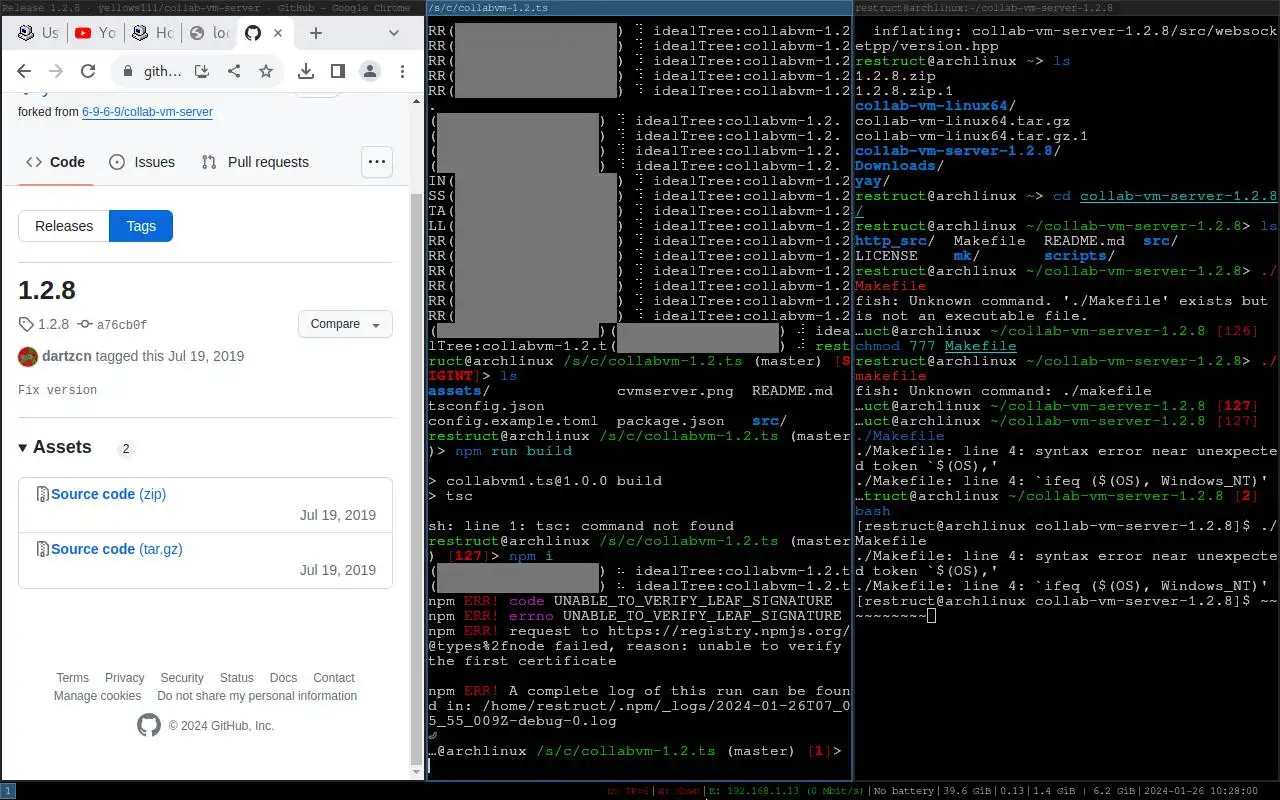Select the Tags button
1280x800 pixels.
[x=141, y=226]
